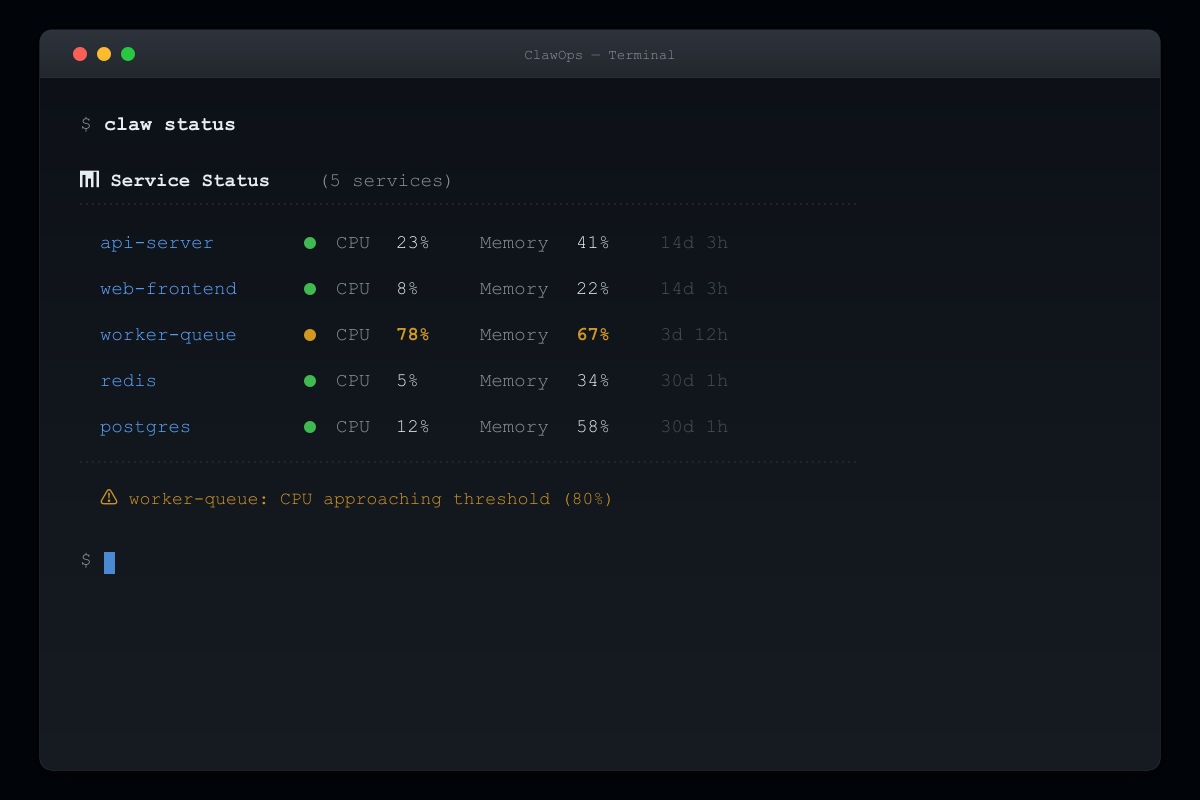
Task: Select the green status dot for redis
Action: [x=310, y=381]
